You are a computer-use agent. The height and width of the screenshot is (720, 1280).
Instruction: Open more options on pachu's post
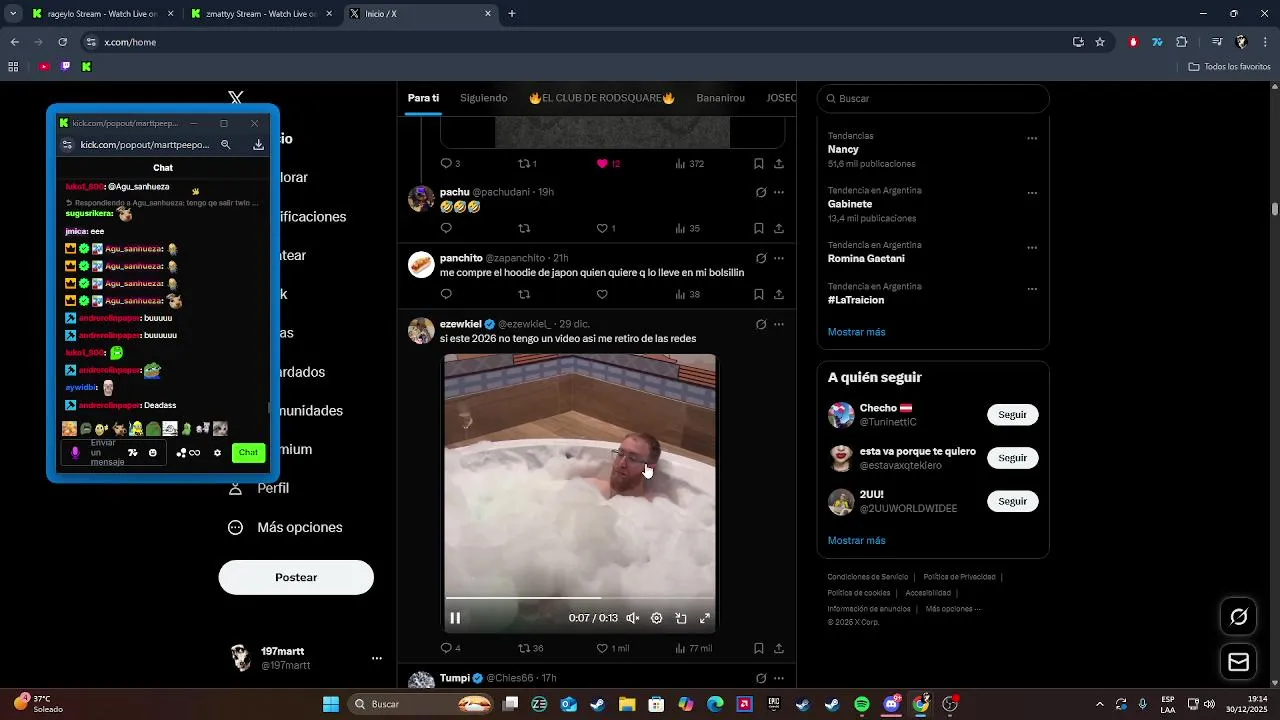pyautogui.click(x=779, y=192)
